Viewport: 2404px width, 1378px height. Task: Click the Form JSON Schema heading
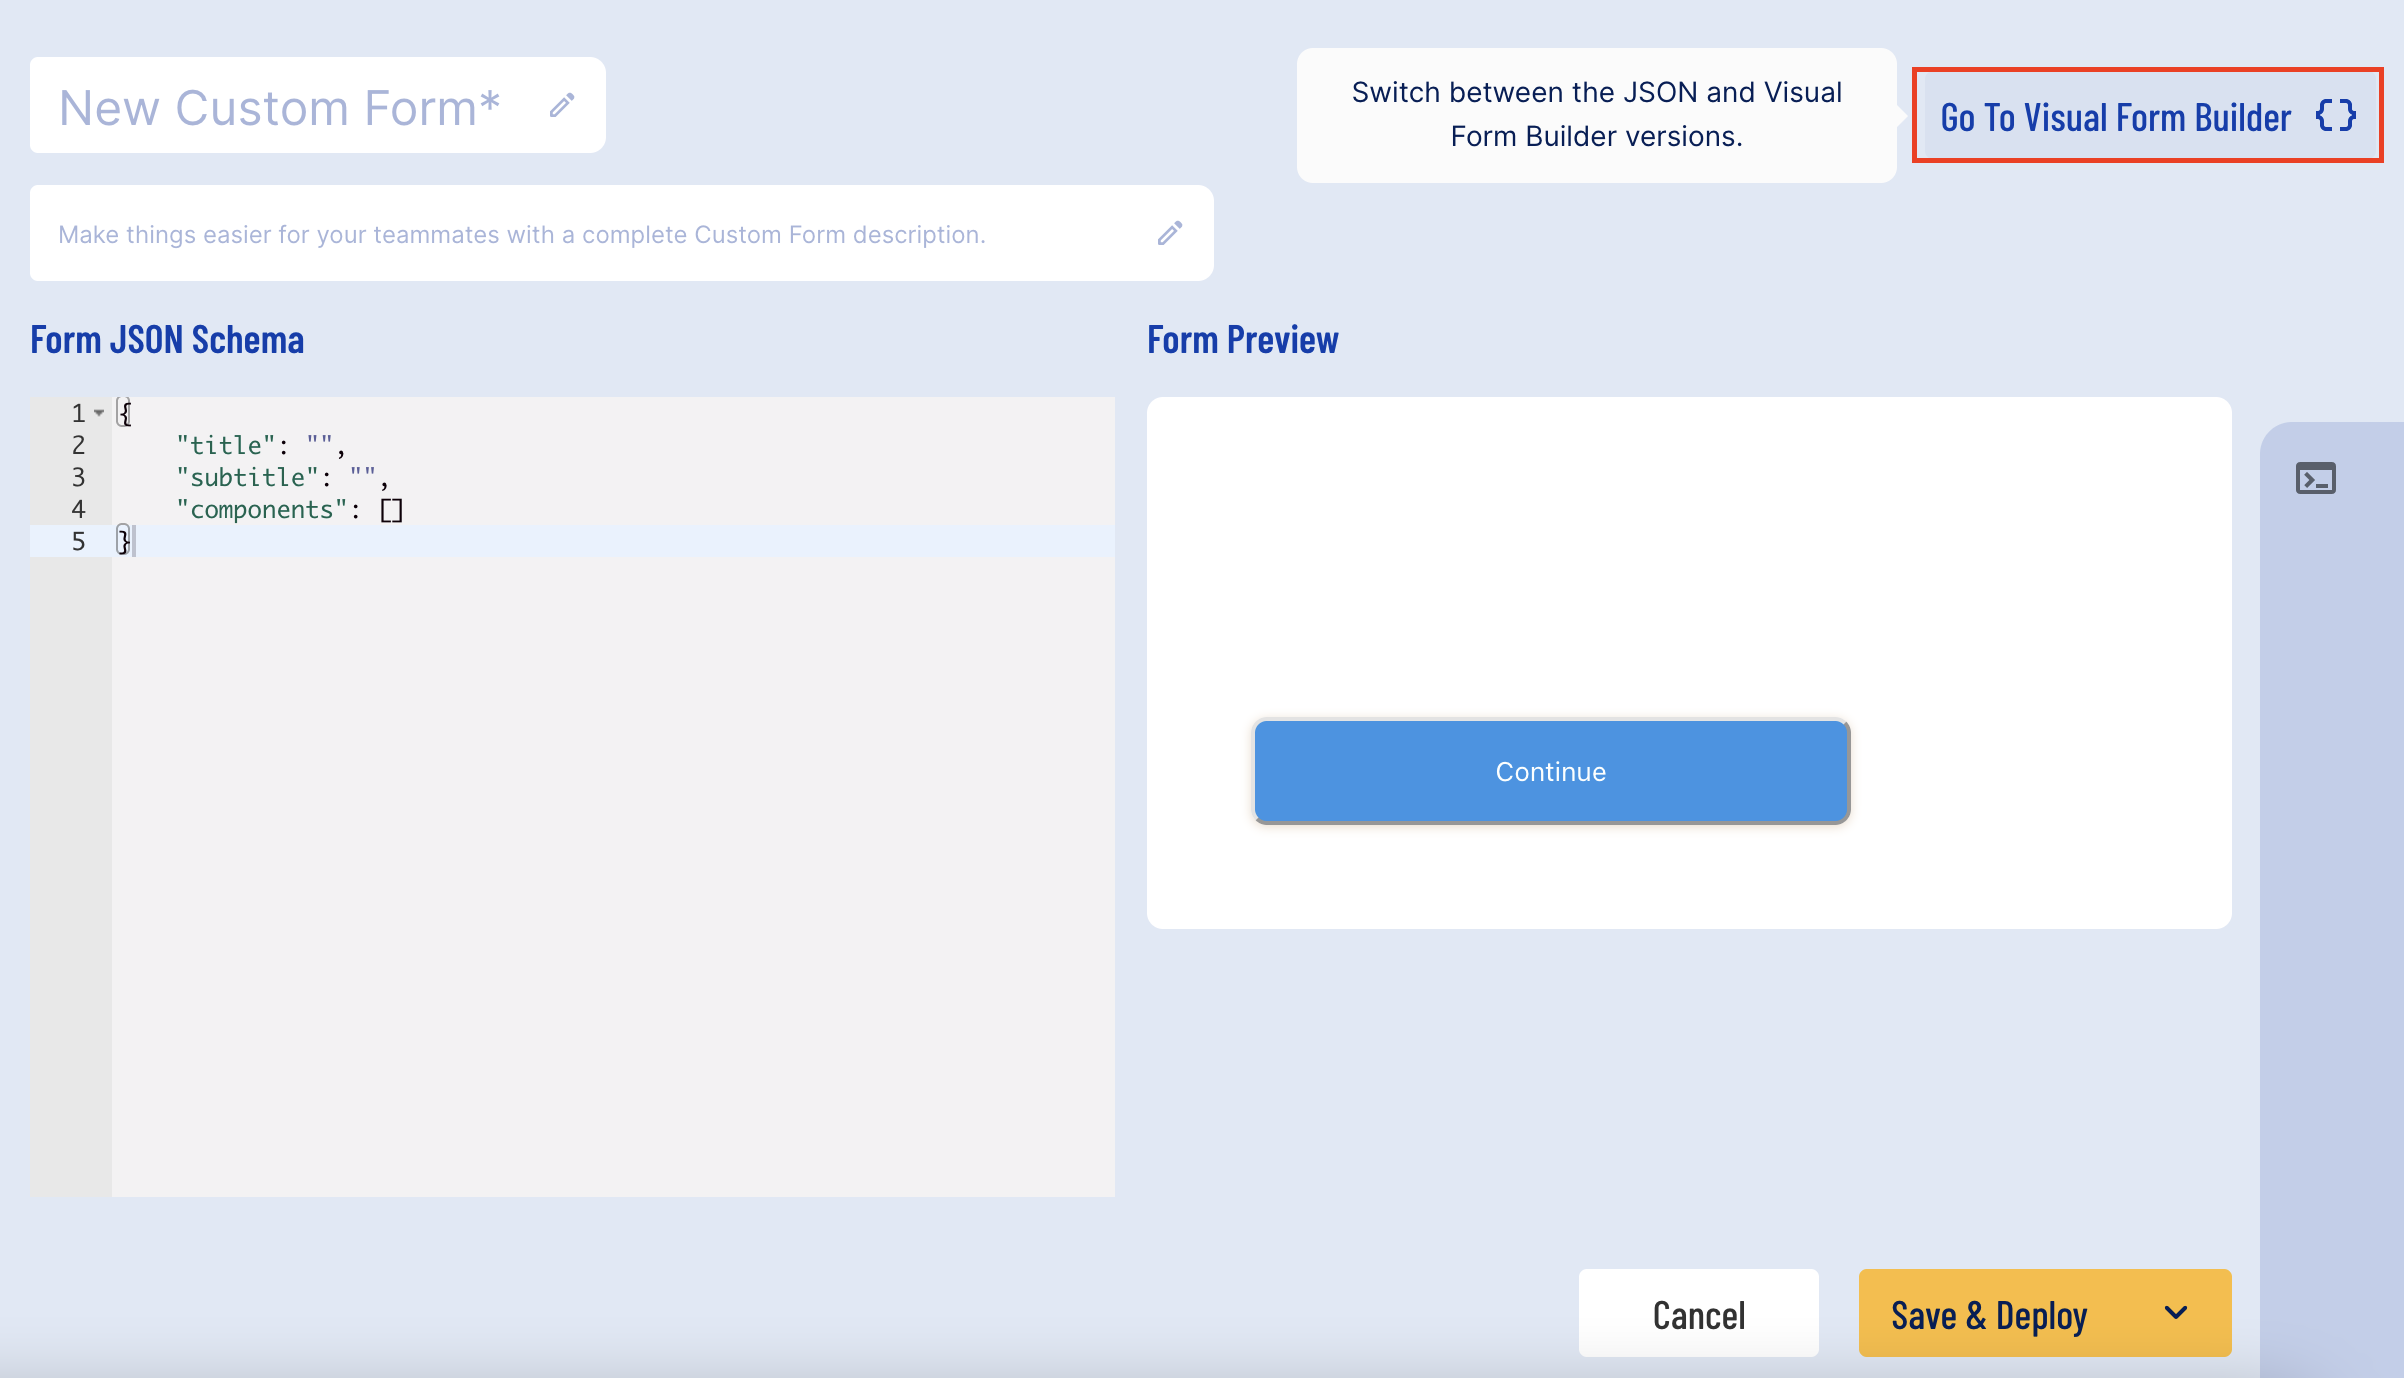(167, 340)
